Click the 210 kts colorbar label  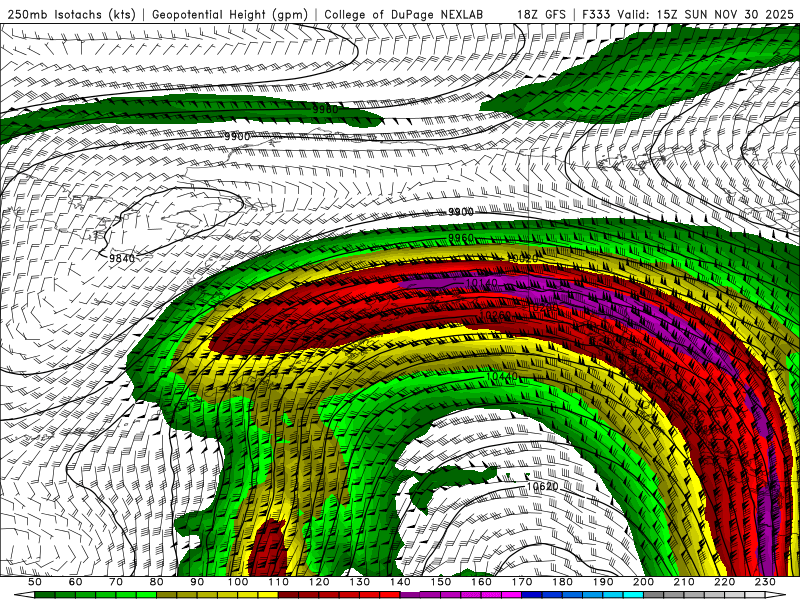point(685,582)
